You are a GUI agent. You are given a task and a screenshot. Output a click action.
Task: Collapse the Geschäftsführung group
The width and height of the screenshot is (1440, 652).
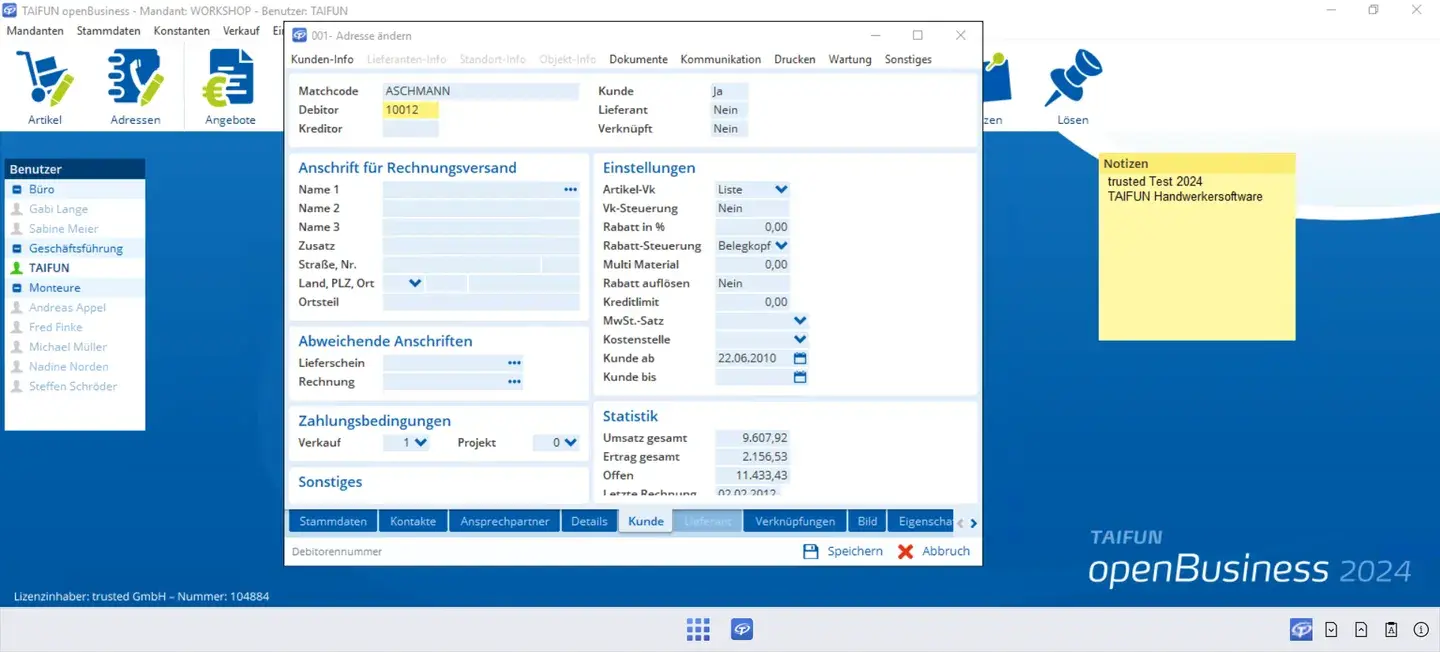coord(17,248)
